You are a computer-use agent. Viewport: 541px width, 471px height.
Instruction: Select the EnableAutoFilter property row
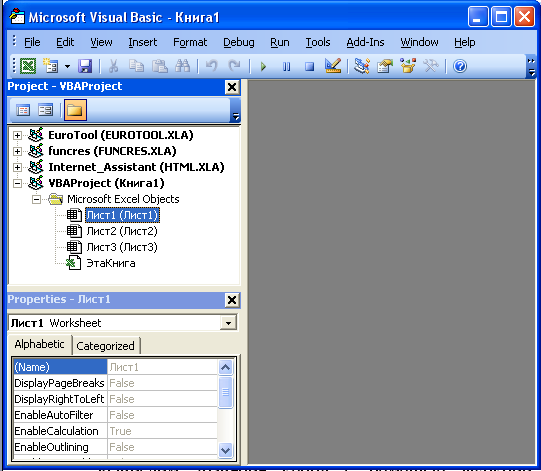(115, 415)
